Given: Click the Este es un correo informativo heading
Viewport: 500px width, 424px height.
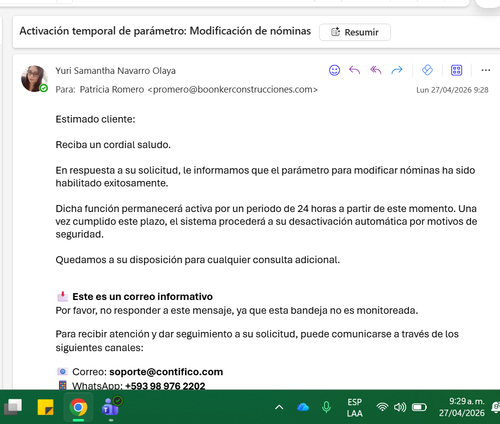Looking at the screenshot, I should pos(142,296).
